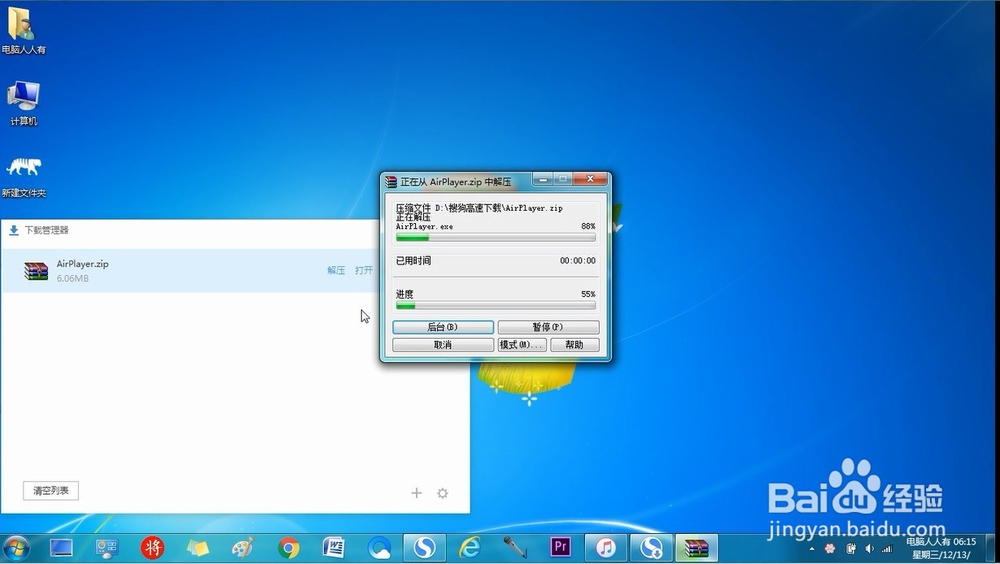This screenshot has width=1000, height=564.
Task: Switch to Sogou download manager taskbar icon
Action: 651,548
